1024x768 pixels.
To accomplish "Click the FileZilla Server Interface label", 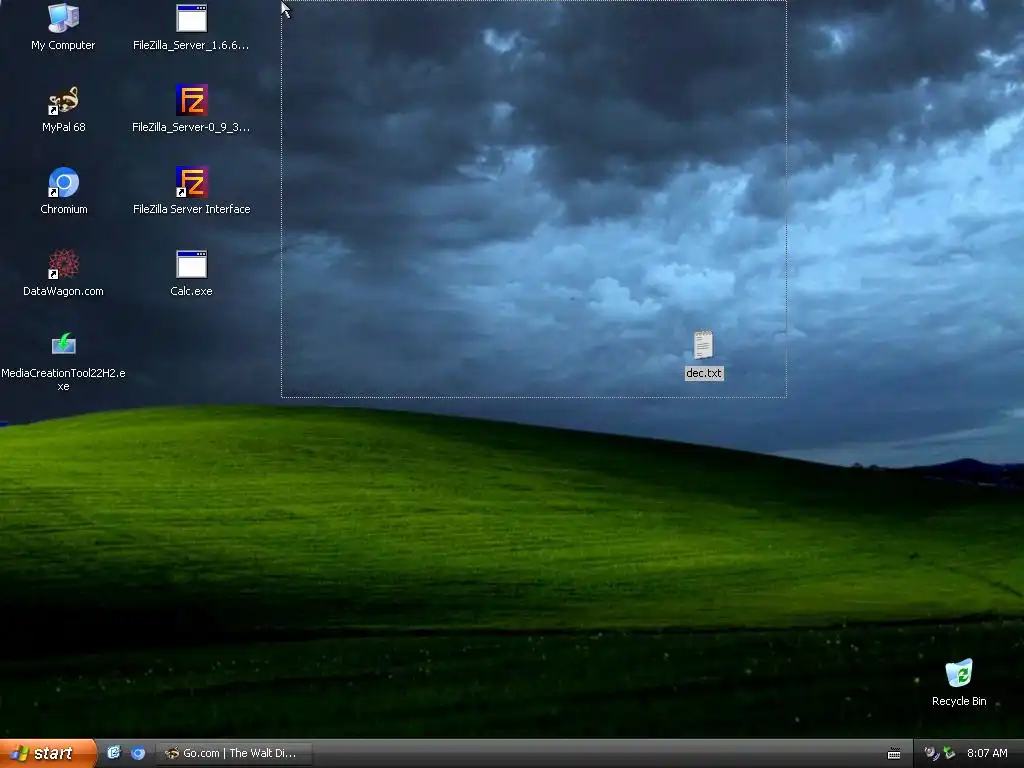I will pyautogui.click(x=191, y=209).
